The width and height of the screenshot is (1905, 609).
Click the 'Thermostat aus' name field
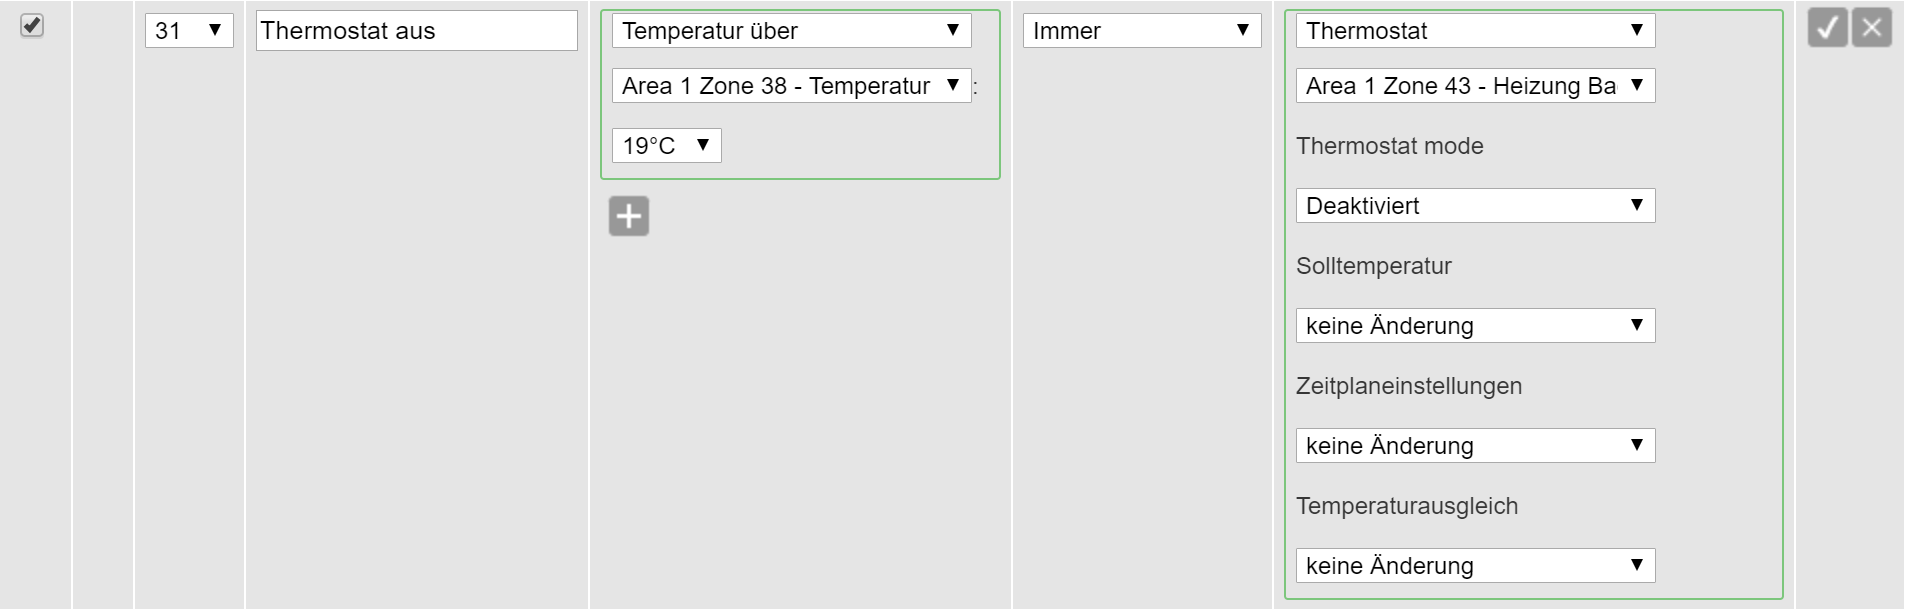[416, 31]
